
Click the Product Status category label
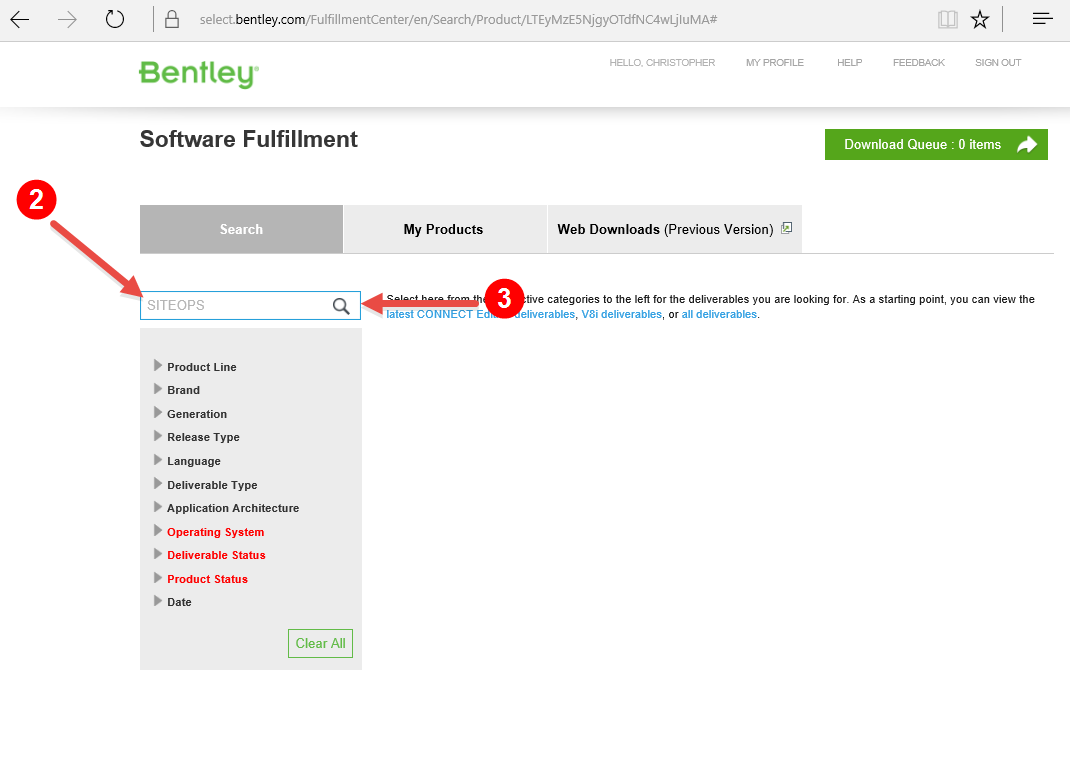(207, 579)
